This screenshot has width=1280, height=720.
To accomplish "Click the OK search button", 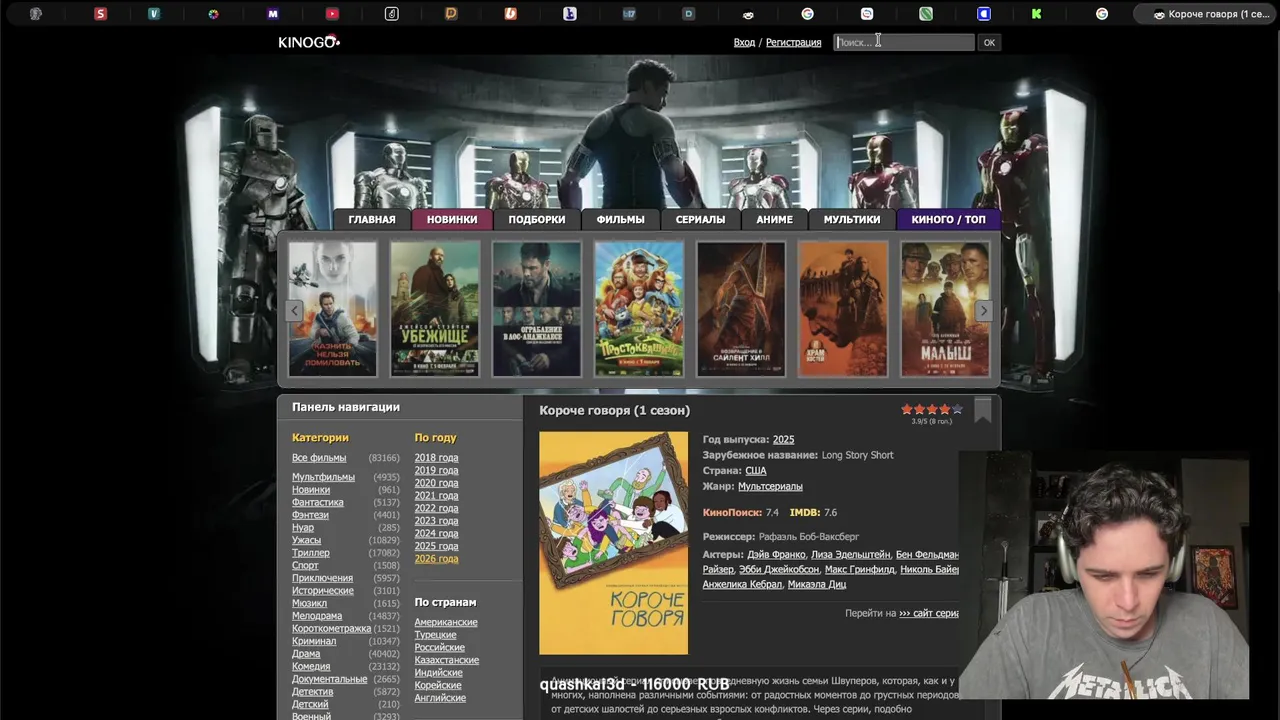I will [989, 42].
